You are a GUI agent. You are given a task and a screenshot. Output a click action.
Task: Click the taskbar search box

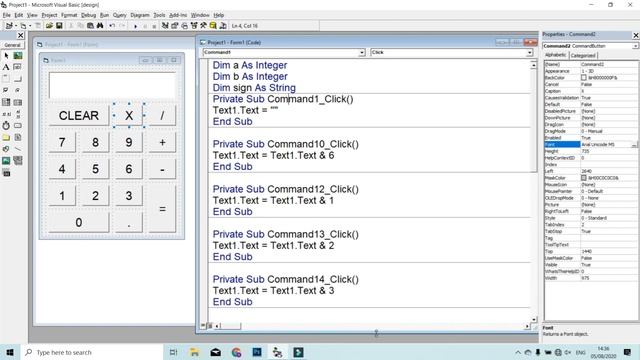coord(91,352)
